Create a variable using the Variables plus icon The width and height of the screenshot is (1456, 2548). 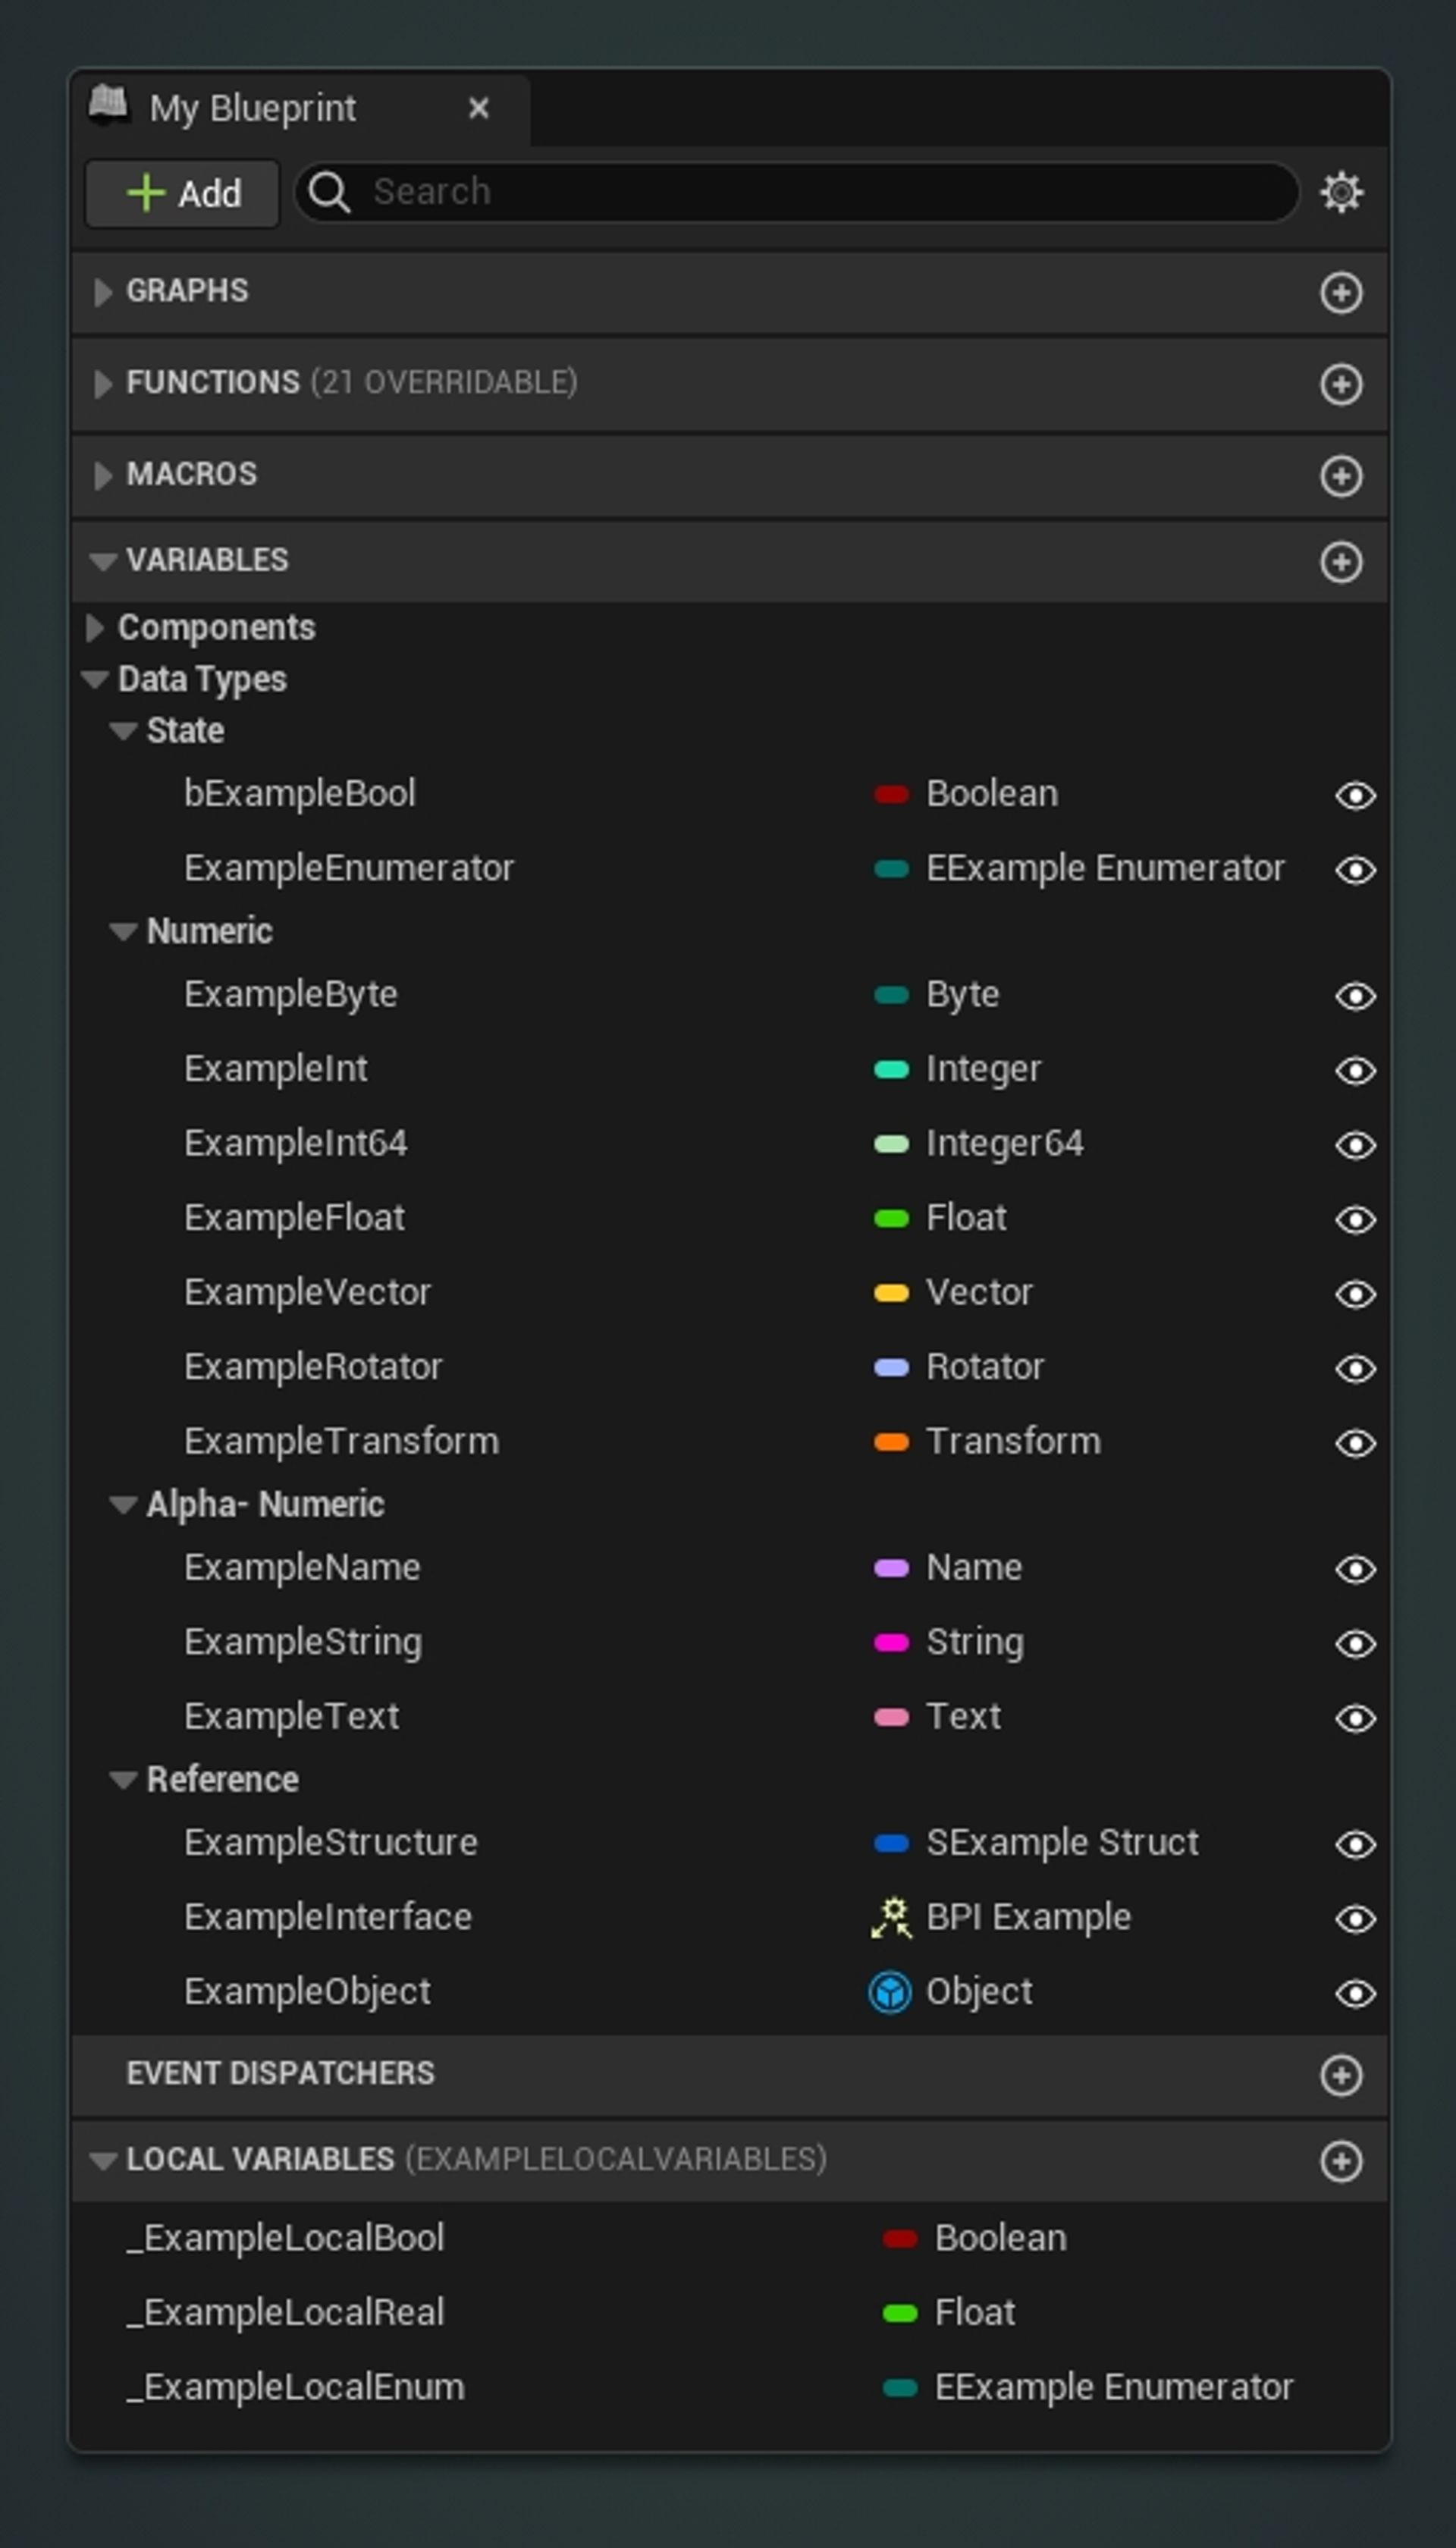tap(1341, 562)
